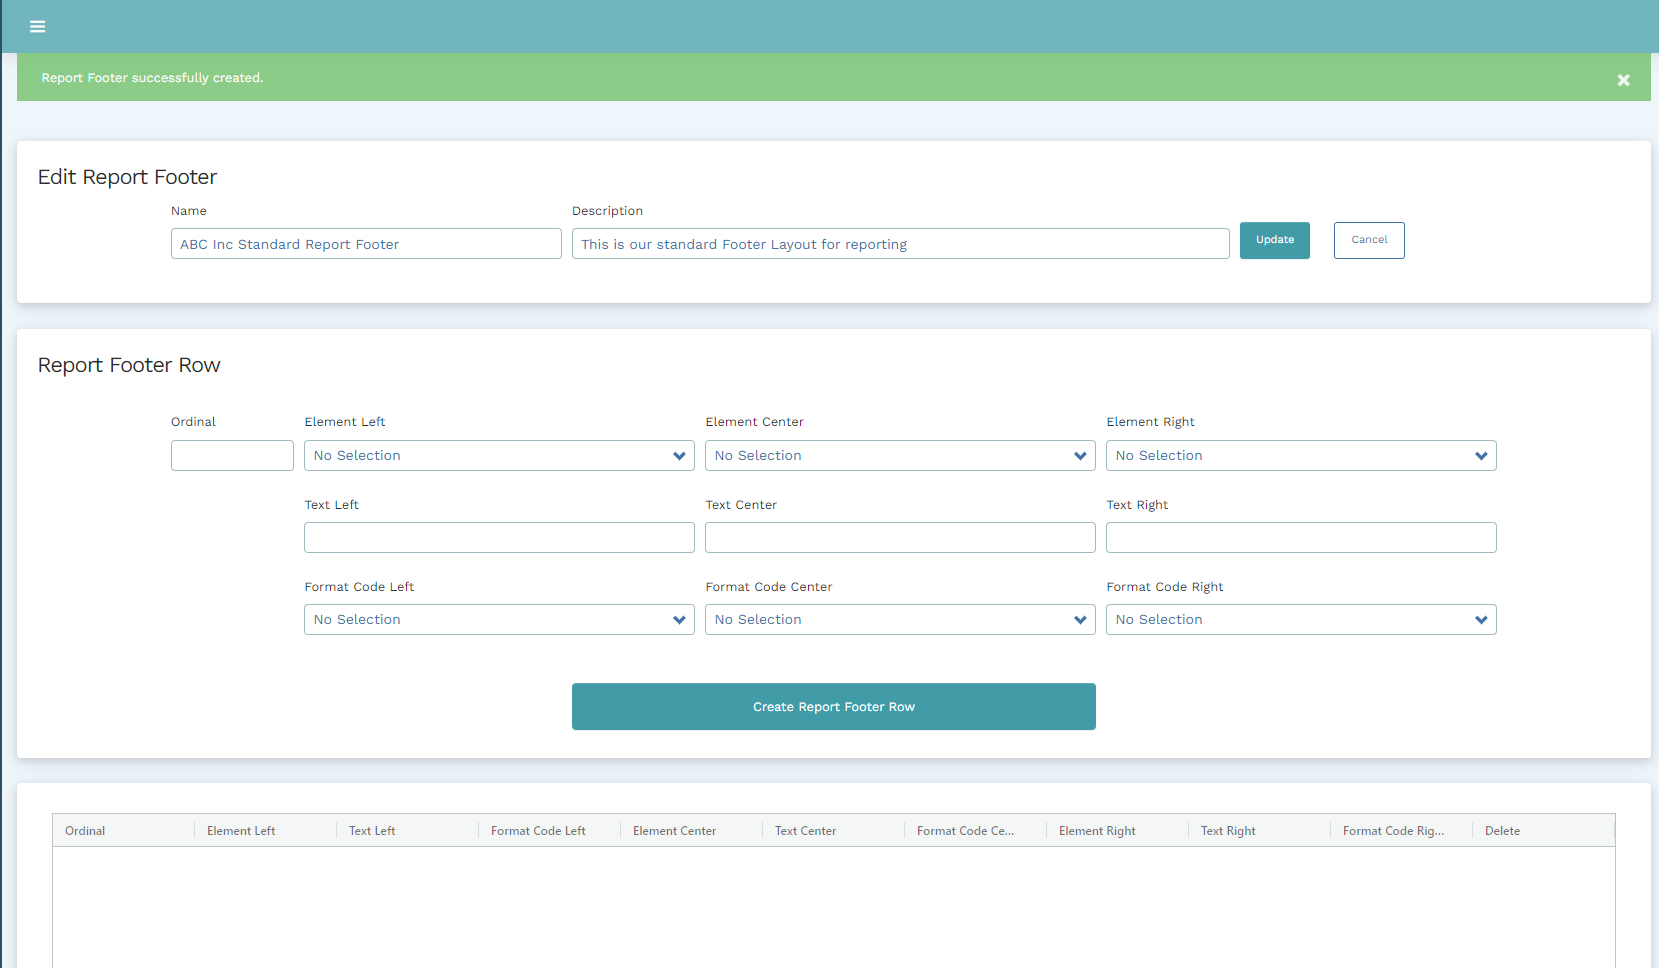Open the Format Code Right dropdown
Screen dimensions: 1659x968
click(x=1301, y=620)
